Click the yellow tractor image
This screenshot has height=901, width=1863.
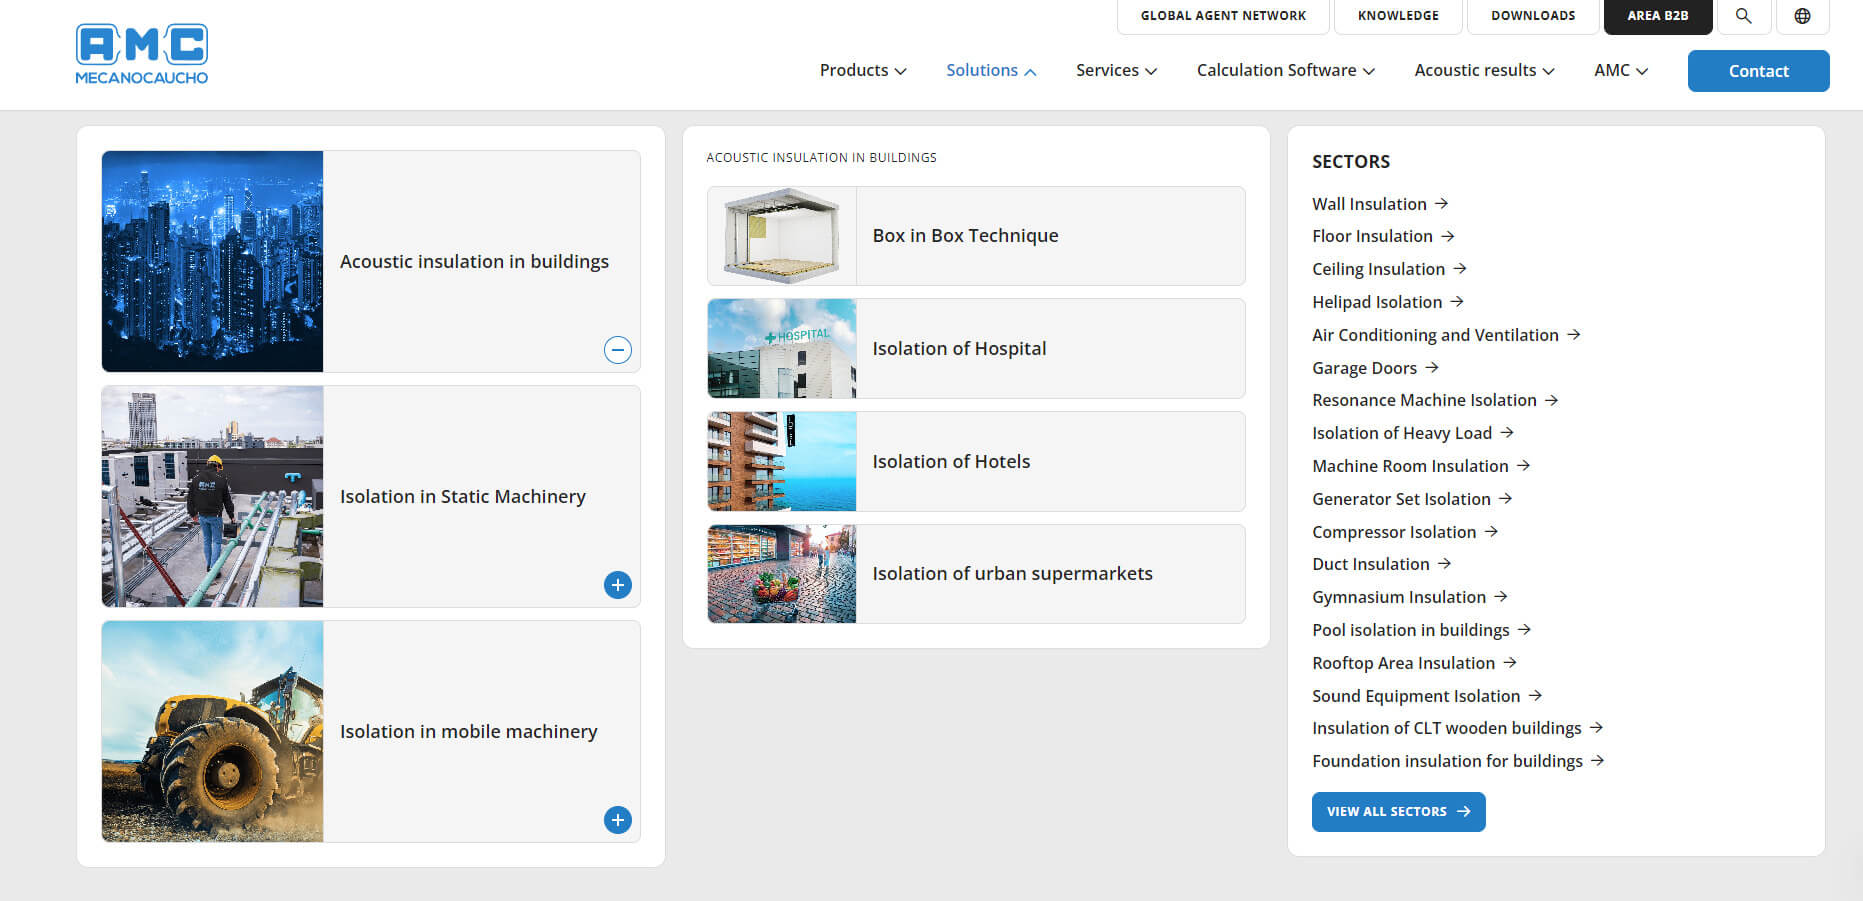(x=212, y=731)
